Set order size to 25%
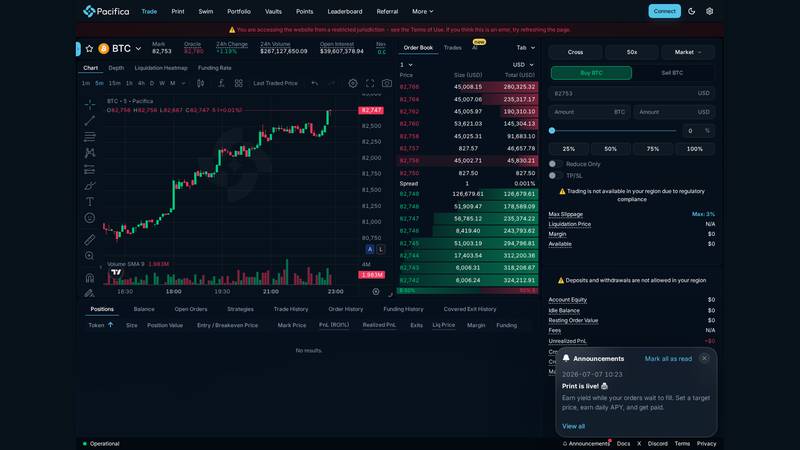 click(x=569, y=149)
